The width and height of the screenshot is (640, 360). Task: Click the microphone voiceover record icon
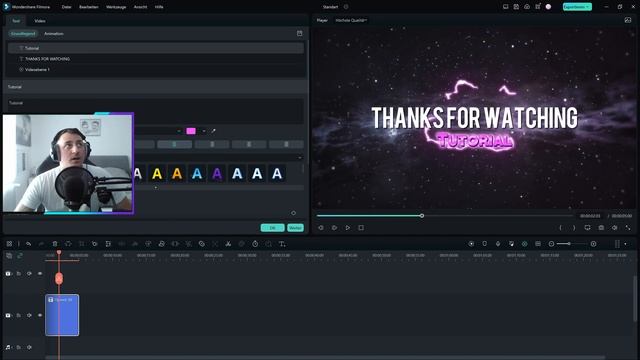(498, 244)
